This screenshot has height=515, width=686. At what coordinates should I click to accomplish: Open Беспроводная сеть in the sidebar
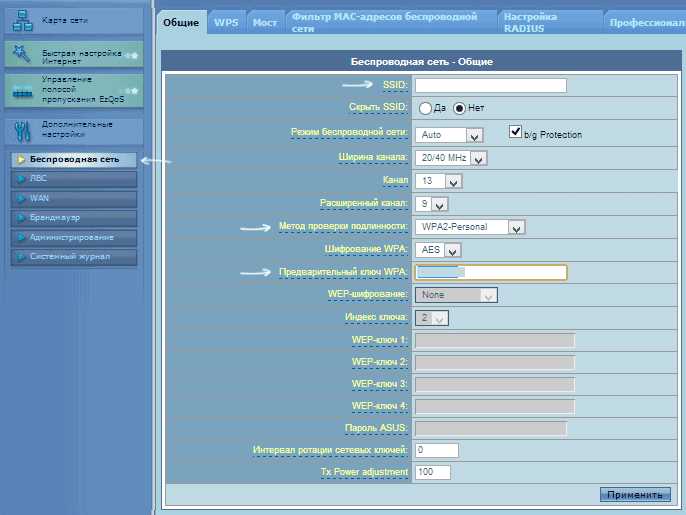pos(74,160)
